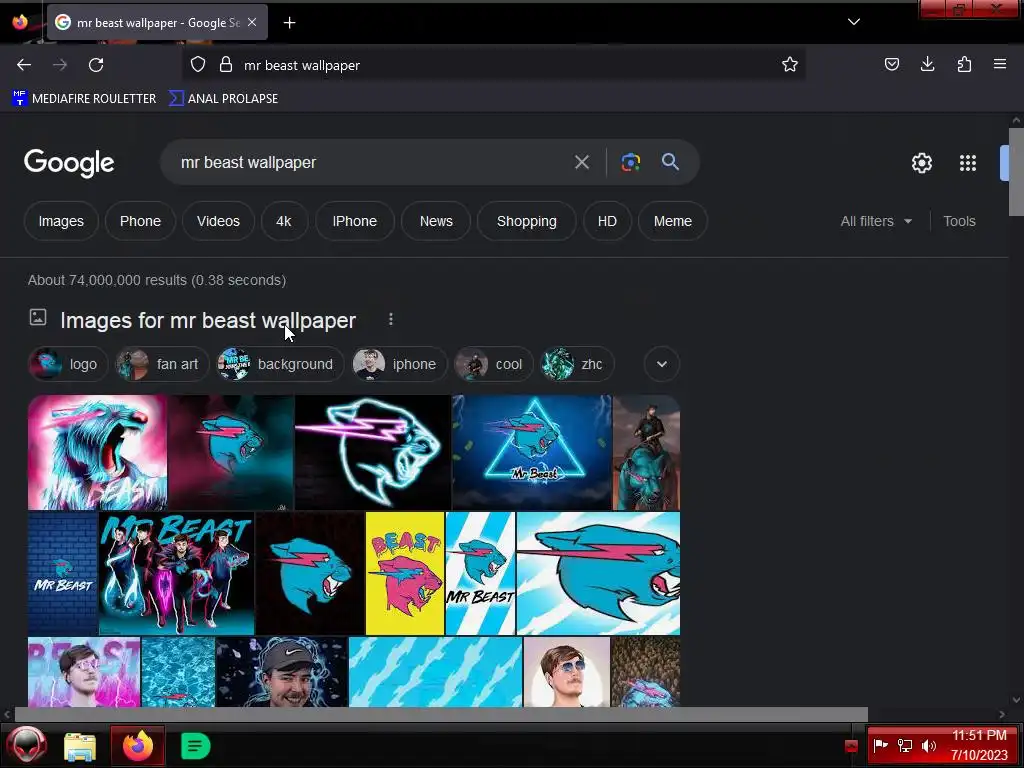This screenshot has height=768, width=1024.
Task: Open the alien head Start button
Action: click(27, 746)
